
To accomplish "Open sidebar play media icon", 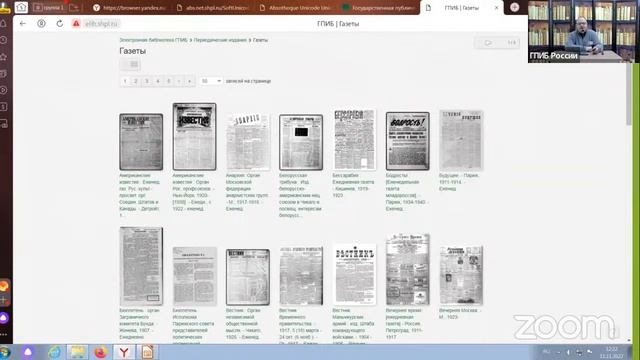I will 4,90.
